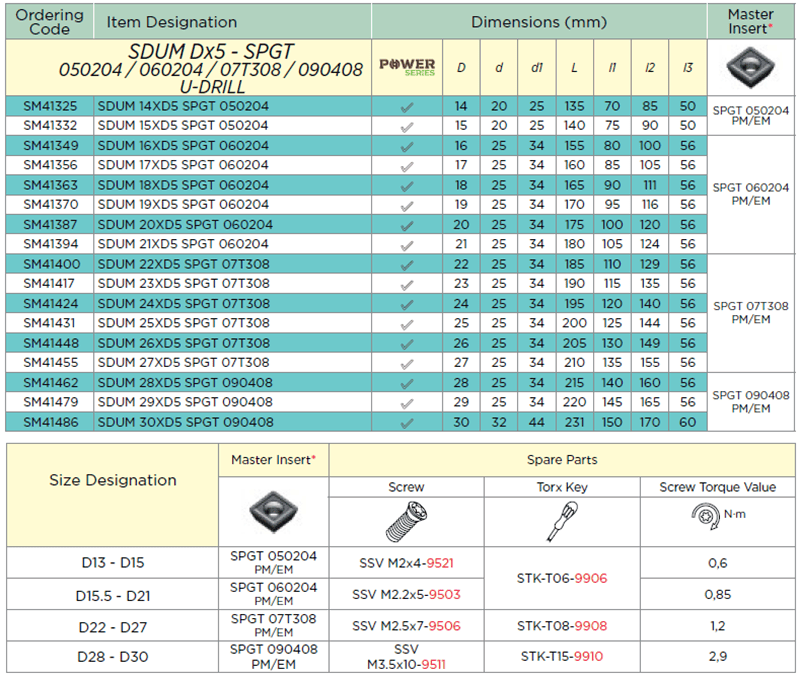Click the L value 200 in SM41431 row
The height and width of the screenshot is (681, 800).
click(x=574, y=323)
